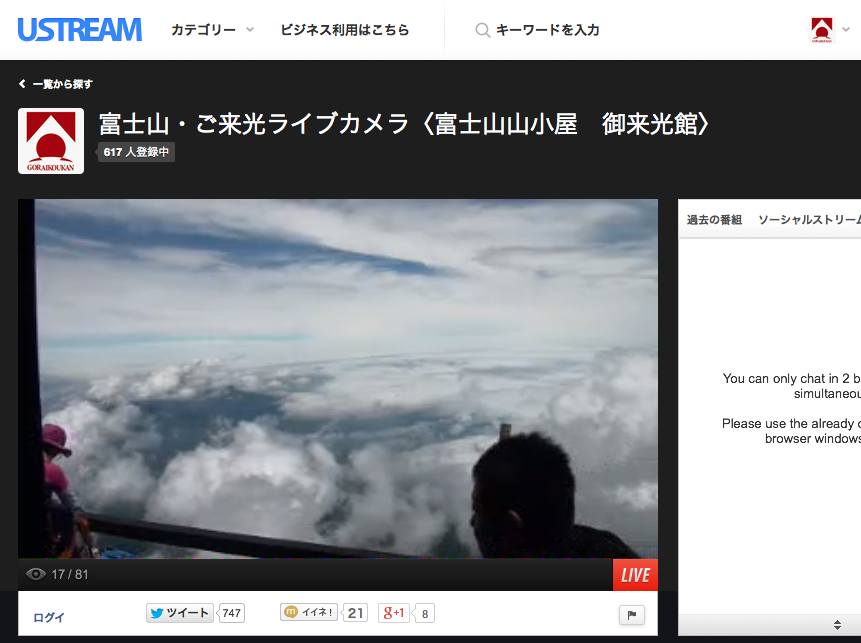Switch to 過去の番組 tab
The width and height of the screenshot is (861, 643).
coord(714,220)
